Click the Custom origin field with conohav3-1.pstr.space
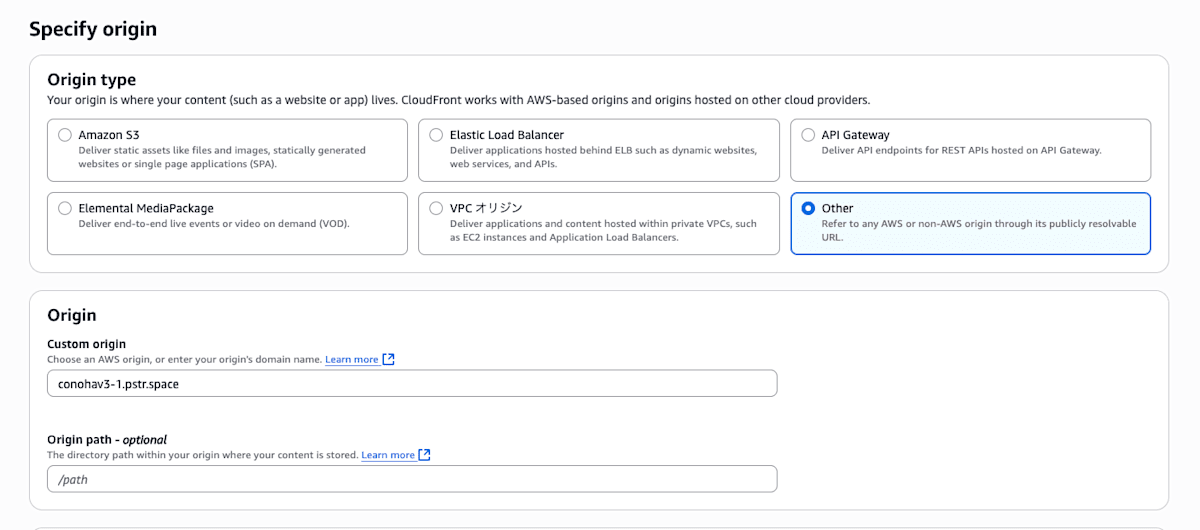Image resolution: width=1200 pixels, height=530 pixels. 412,383
